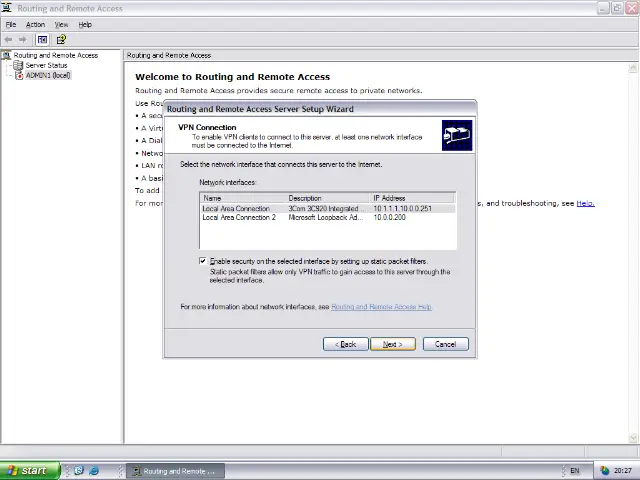
Task: Select ADMIN1 (local) tree node
Action: click(x=48, y=76)
